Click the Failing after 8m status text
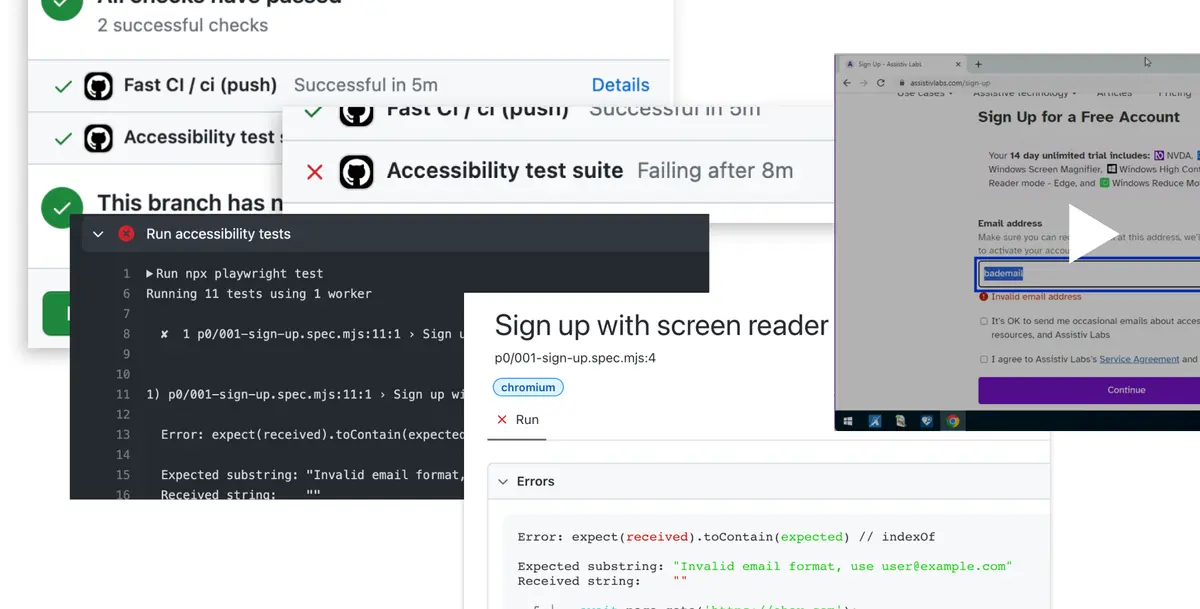1200x609 pixels. (x=715, y=171)
